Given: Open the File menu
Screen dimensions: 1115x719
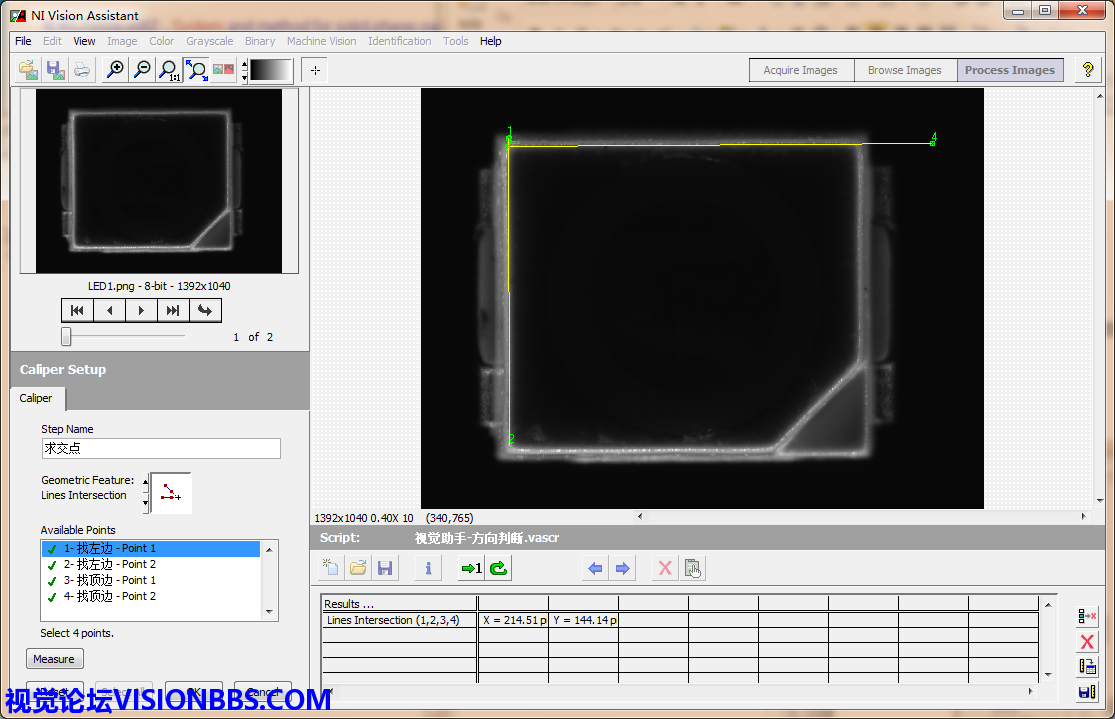Looking at the screenshot, I should (x=23, y=41).
